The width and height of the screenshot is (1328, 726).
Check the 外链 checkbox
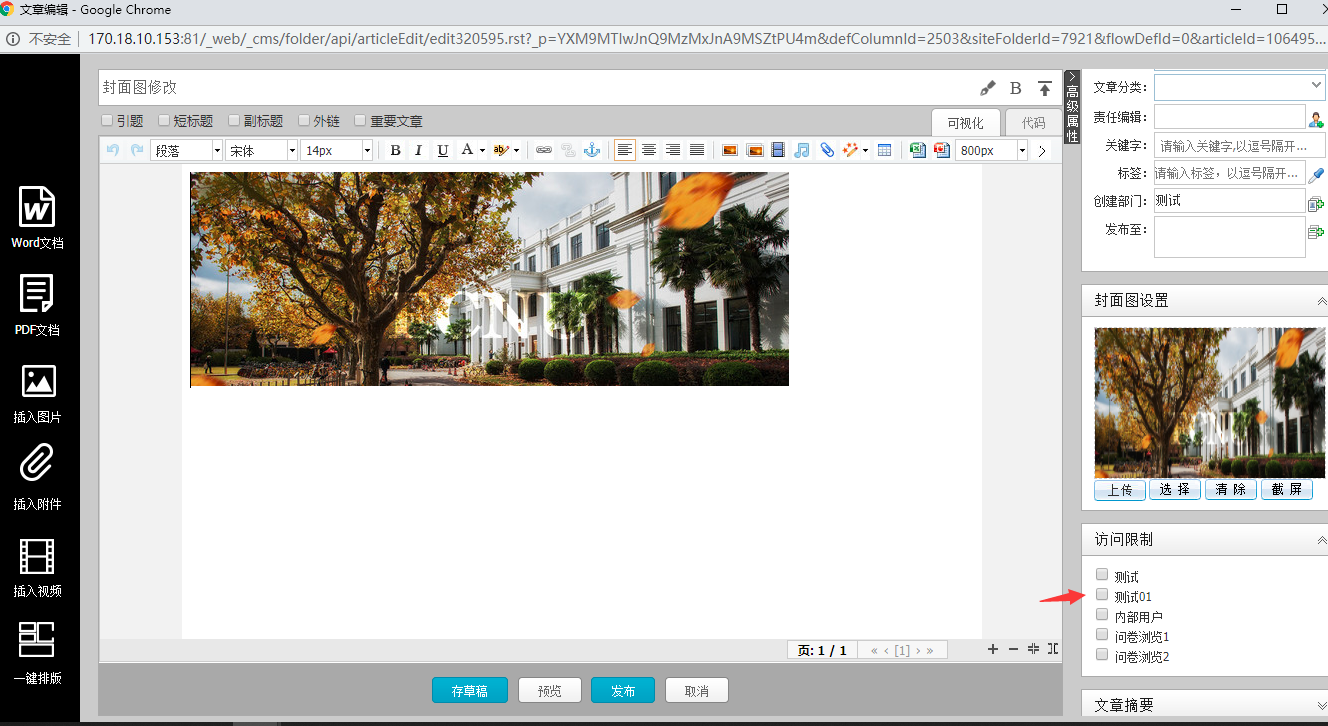(x=304, y=120)
